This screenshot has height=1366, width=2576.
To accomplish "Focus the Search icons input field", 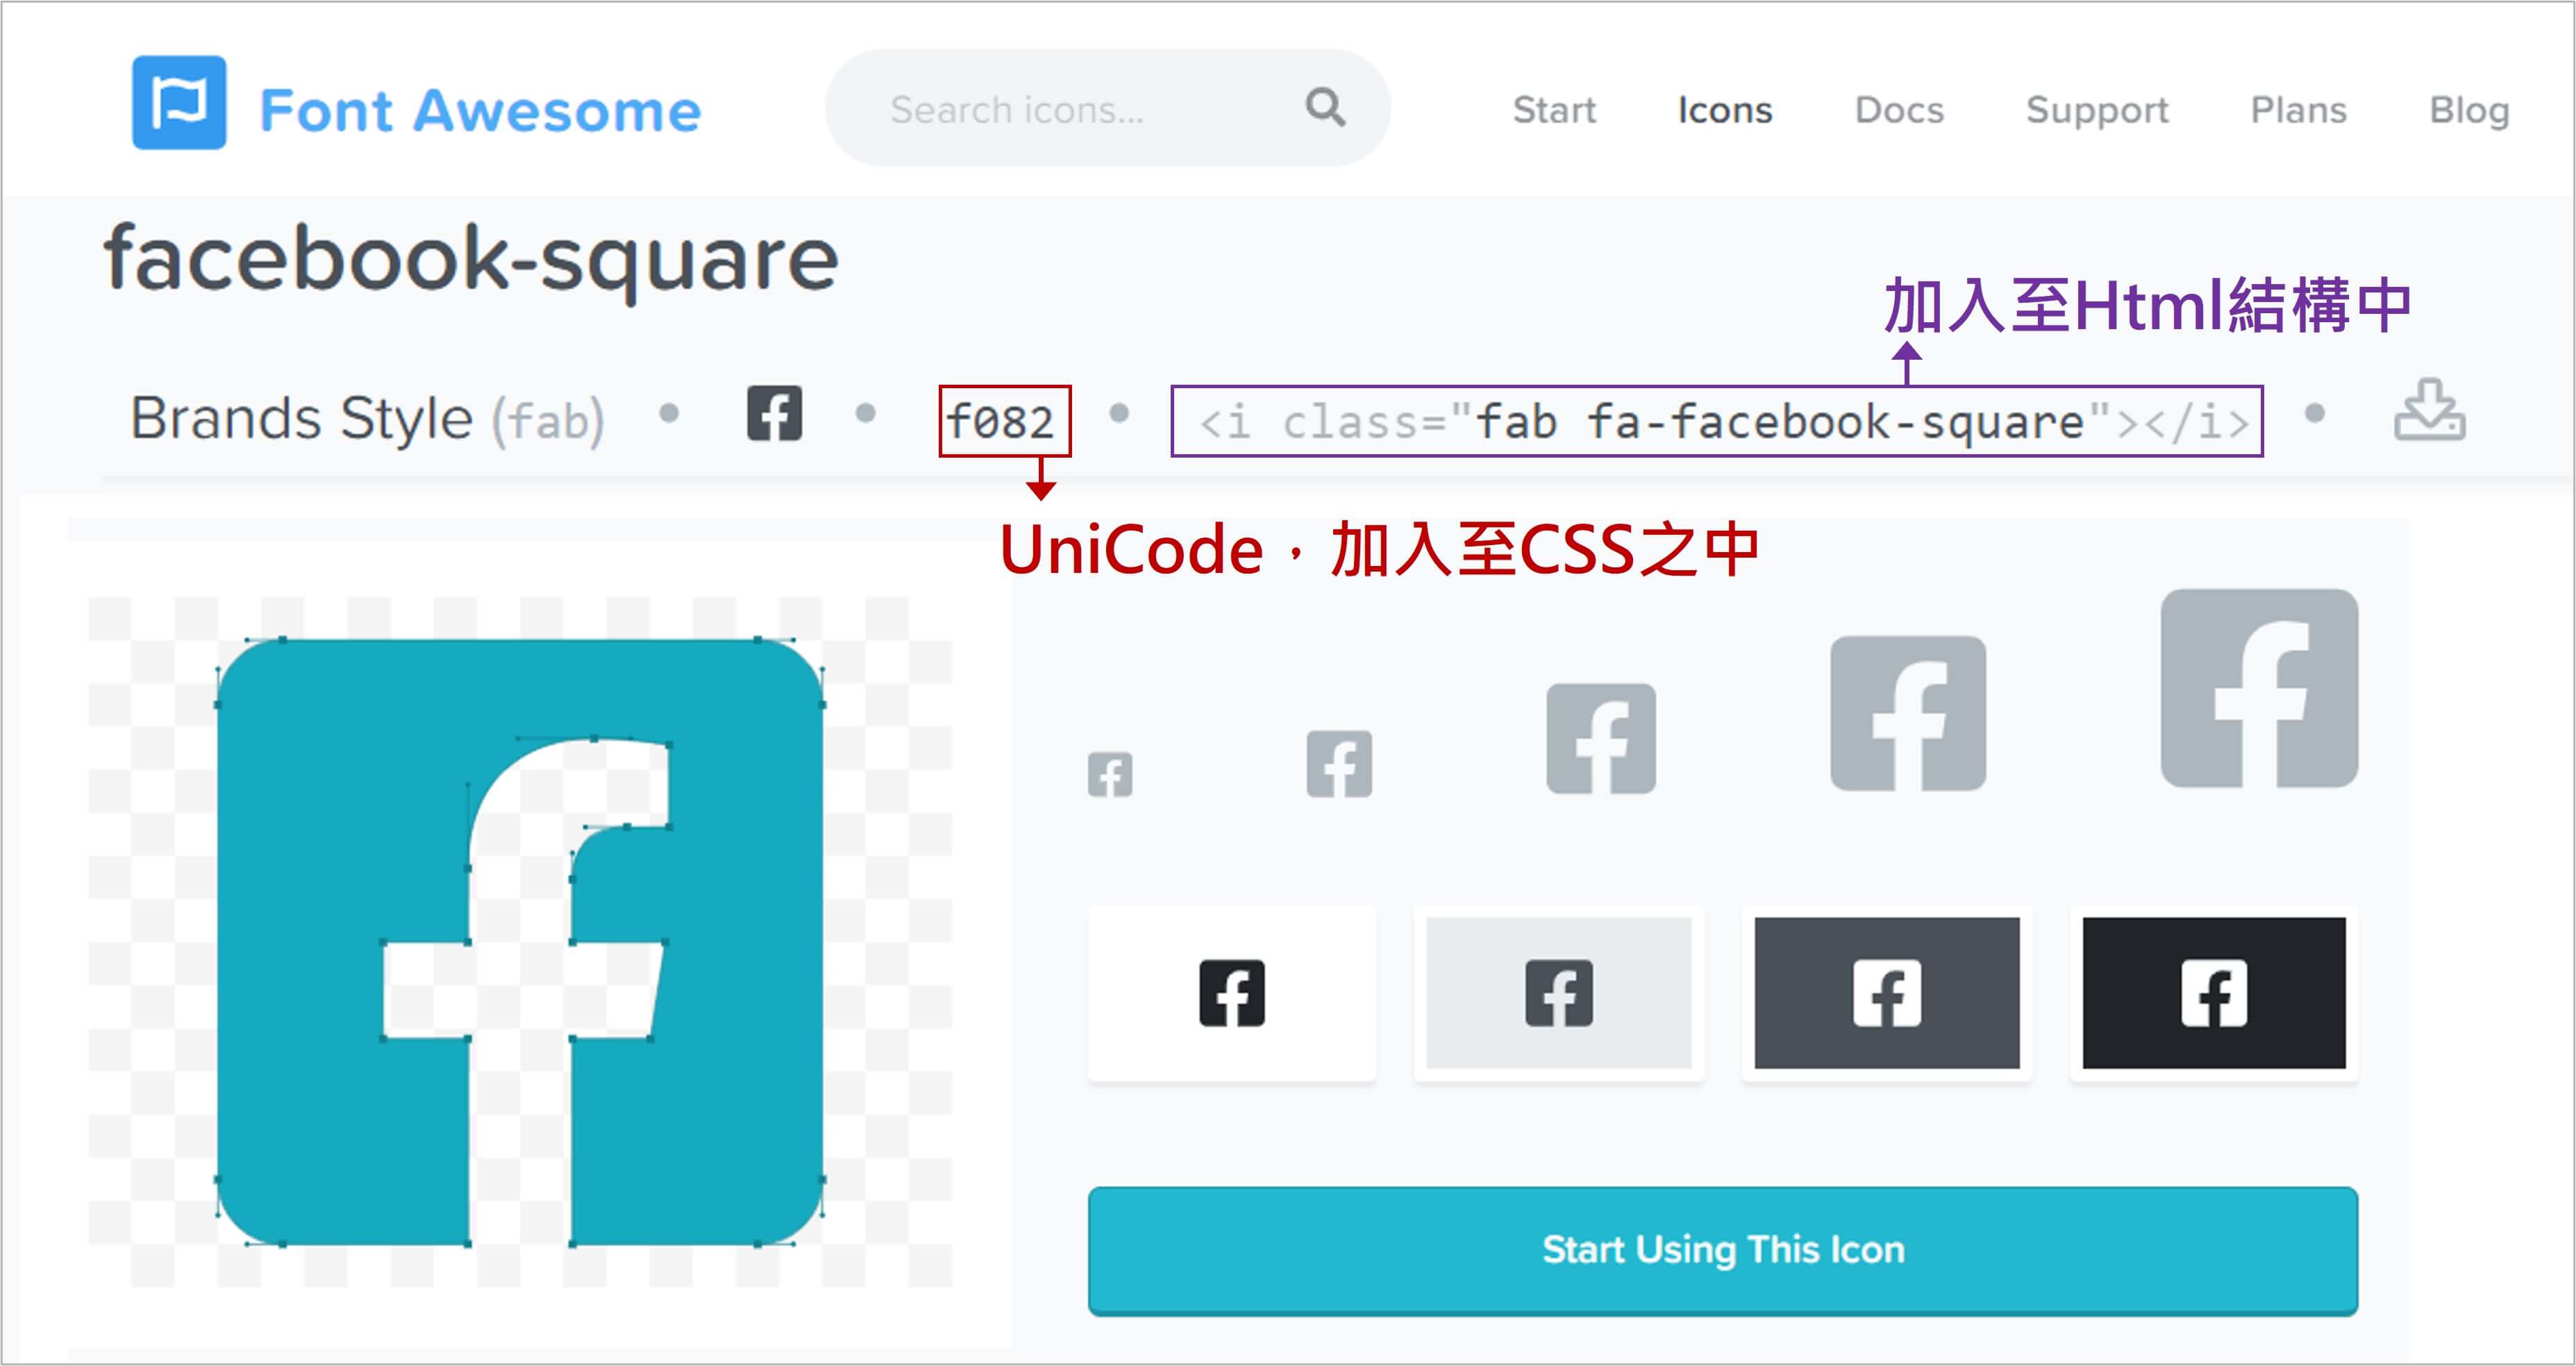I will click(1107, 108).
